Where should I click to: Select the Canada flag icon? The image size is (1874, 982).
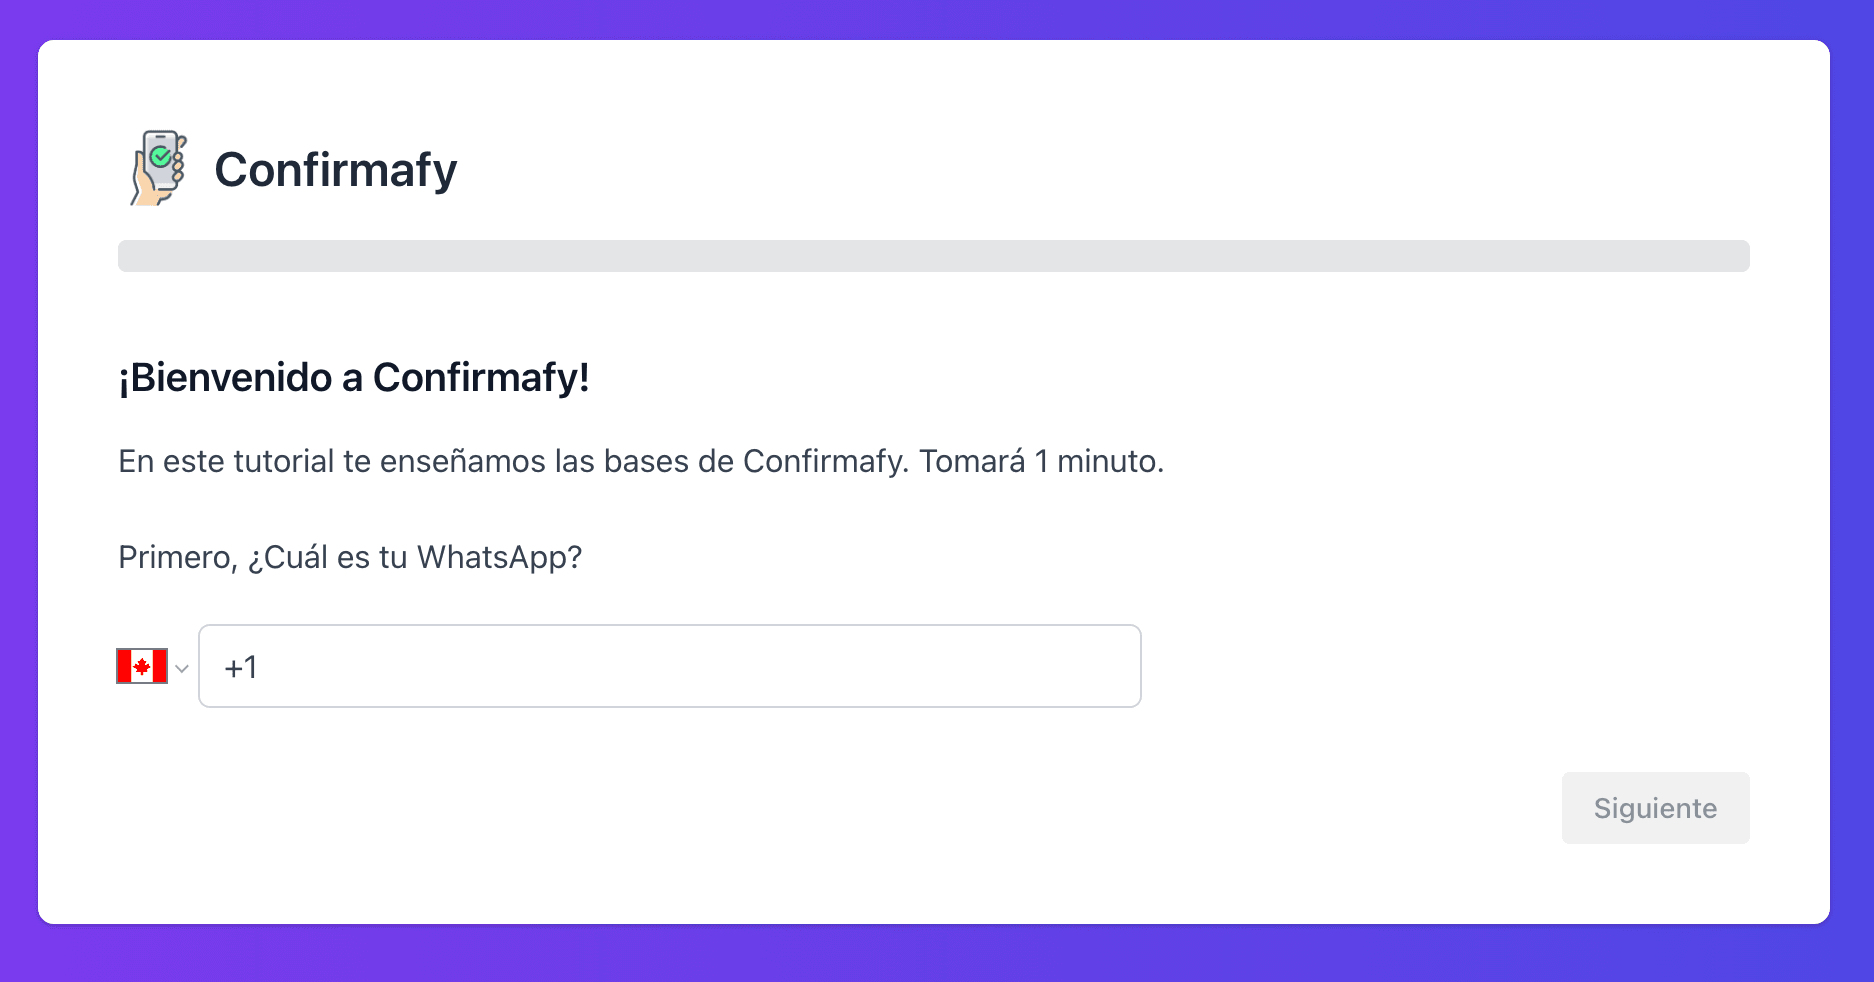coord(142,666)
